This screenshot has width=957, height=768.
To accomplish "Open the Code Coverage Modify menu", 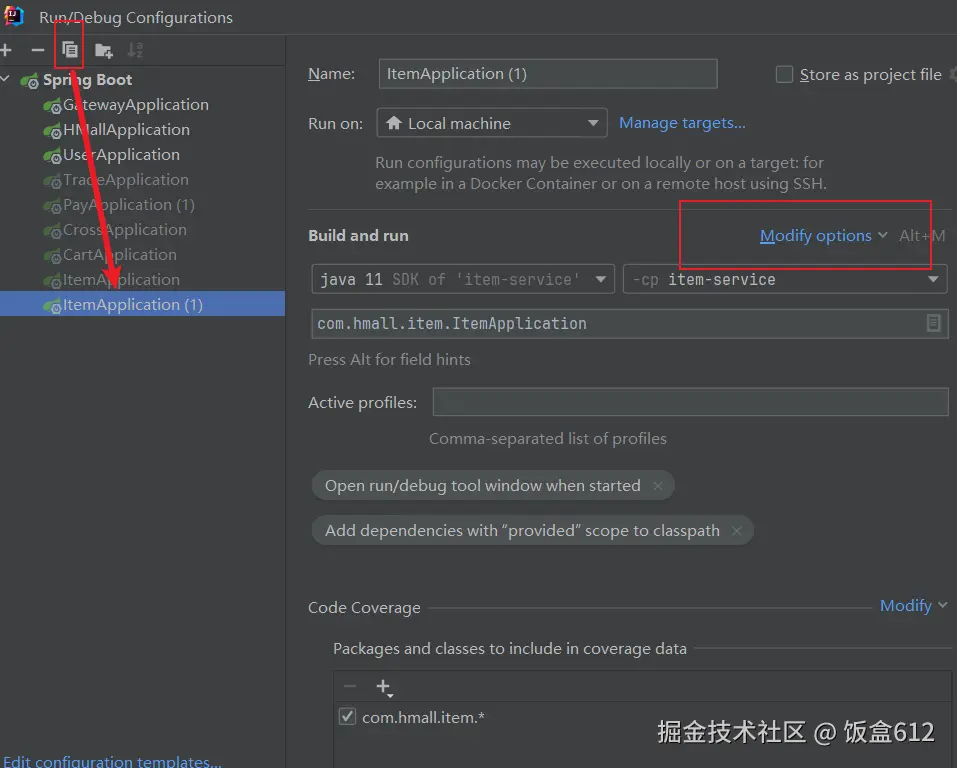I will [x=913, y=606].
